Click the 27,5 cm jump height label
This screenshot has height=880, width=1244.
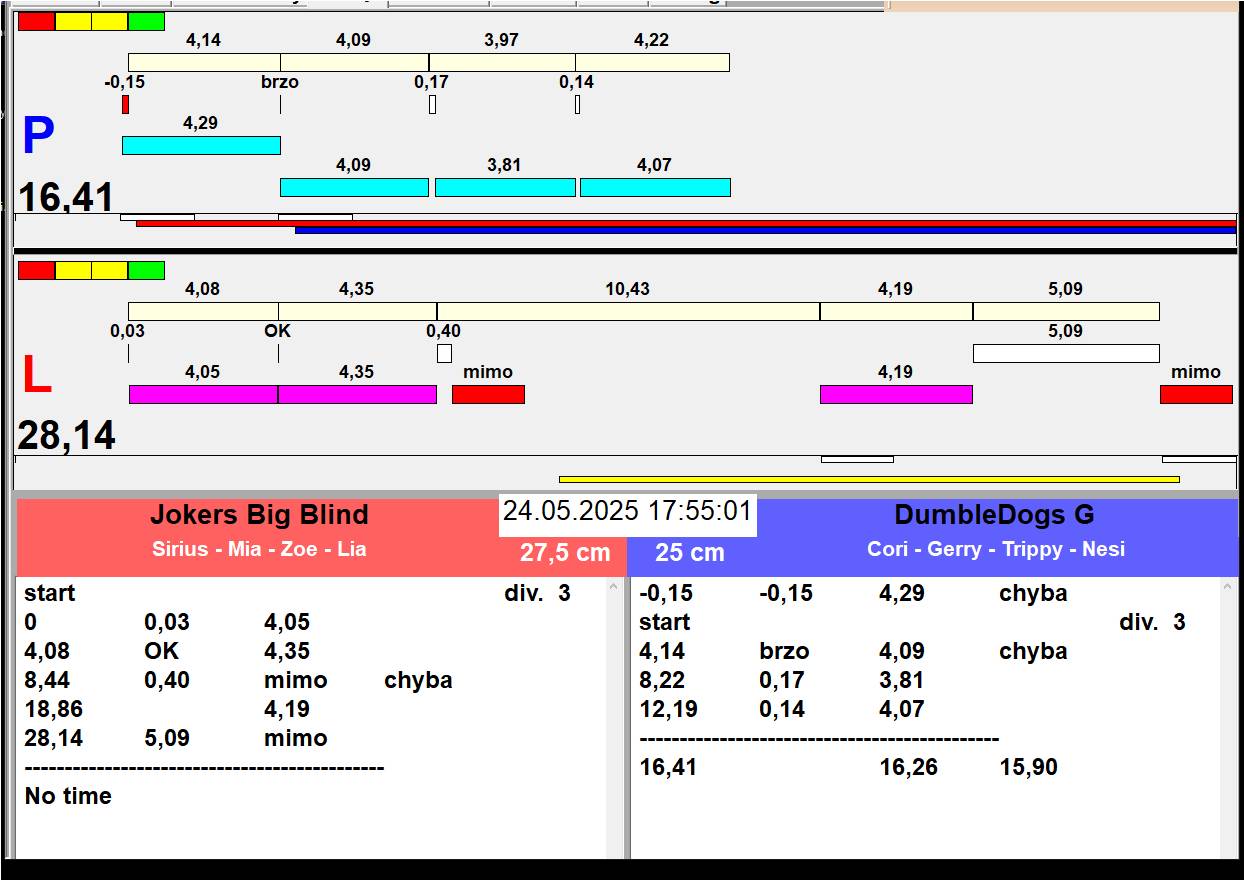[x=565, y=552]
